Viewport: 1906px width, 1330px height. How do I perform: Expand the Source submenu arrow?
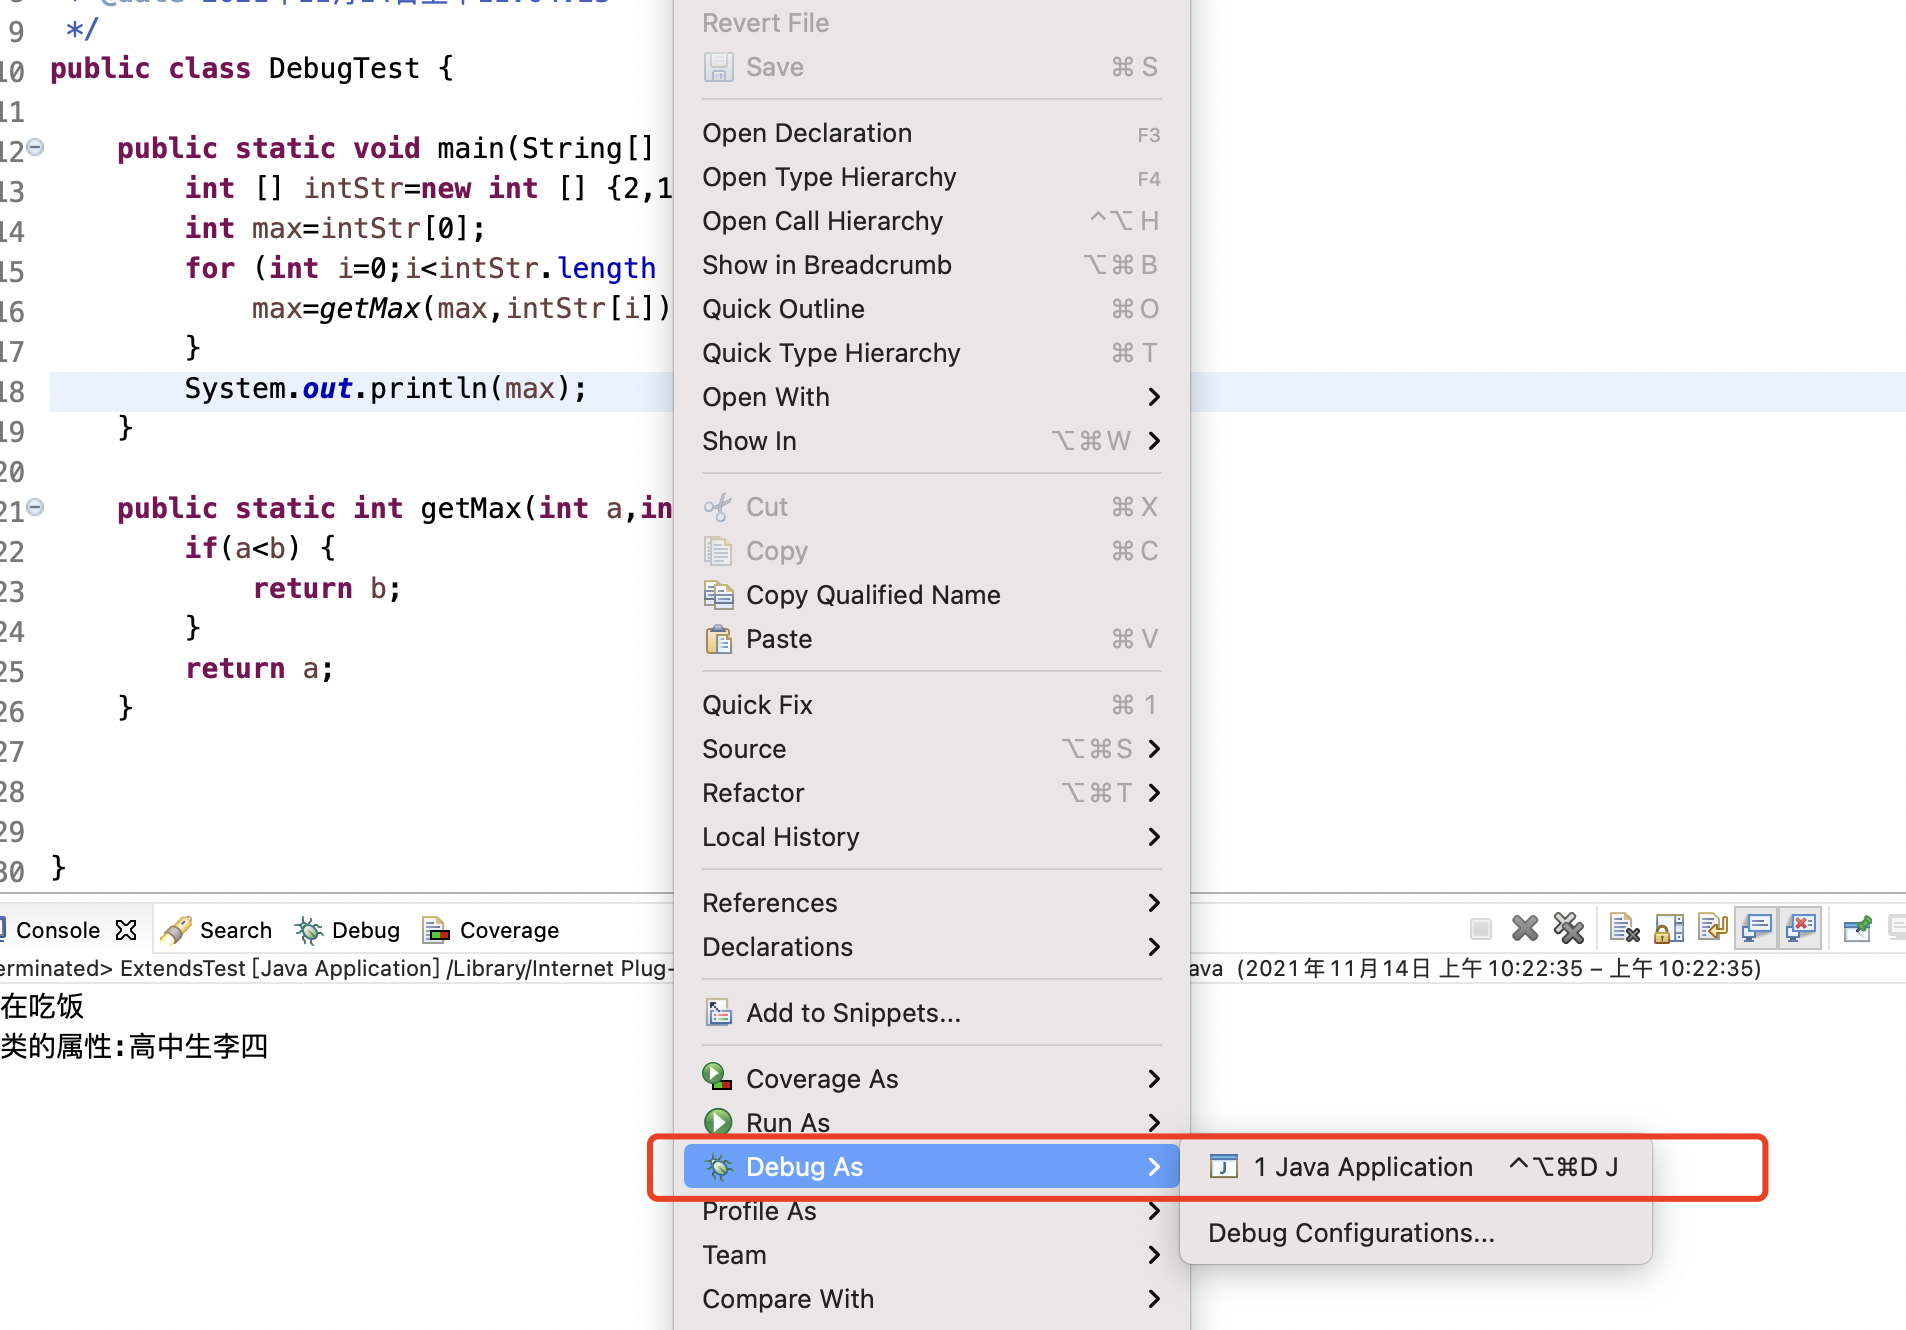point(1154,749)
